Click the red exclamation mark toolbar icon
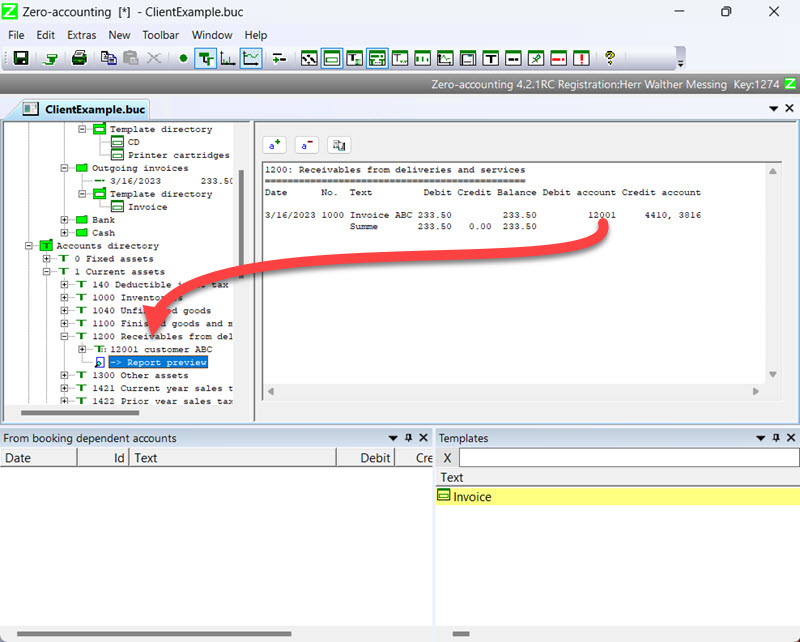800x642 pixels. (581, 58)
